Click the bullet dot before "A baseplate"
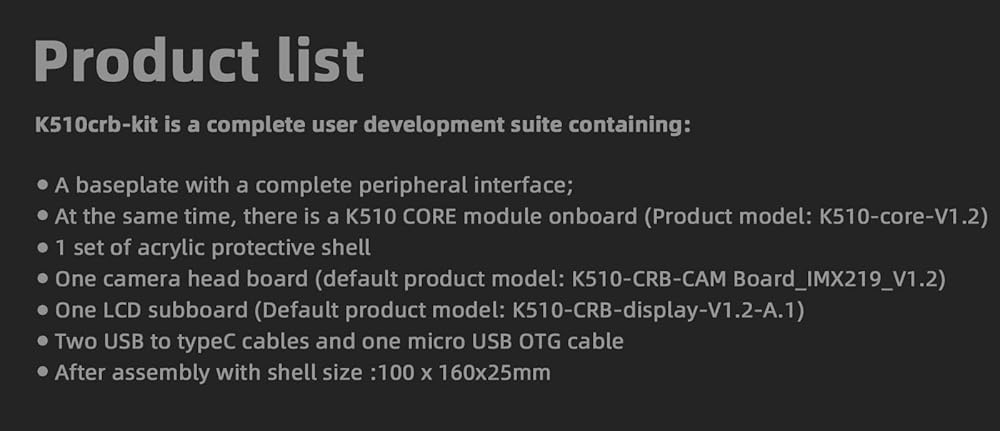Viewport: 1000px width, 431px height. pyautogui.click(x=42, y=185)
